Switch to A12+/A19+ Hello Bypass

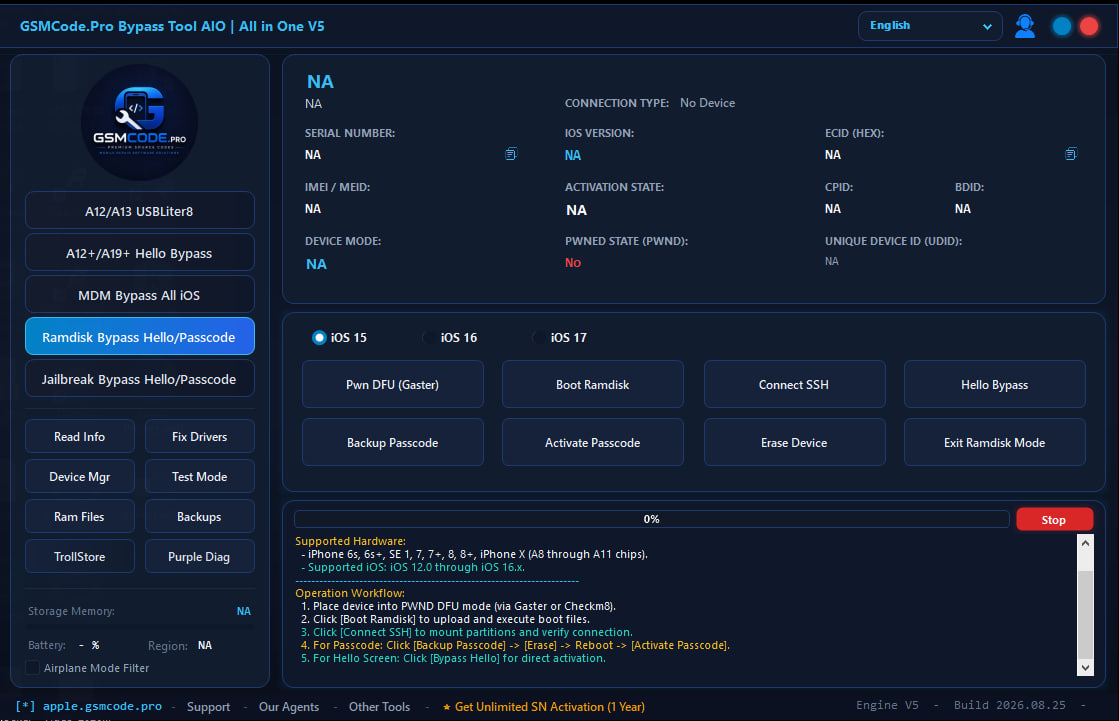pyautogui.click(x=139, y=253)
